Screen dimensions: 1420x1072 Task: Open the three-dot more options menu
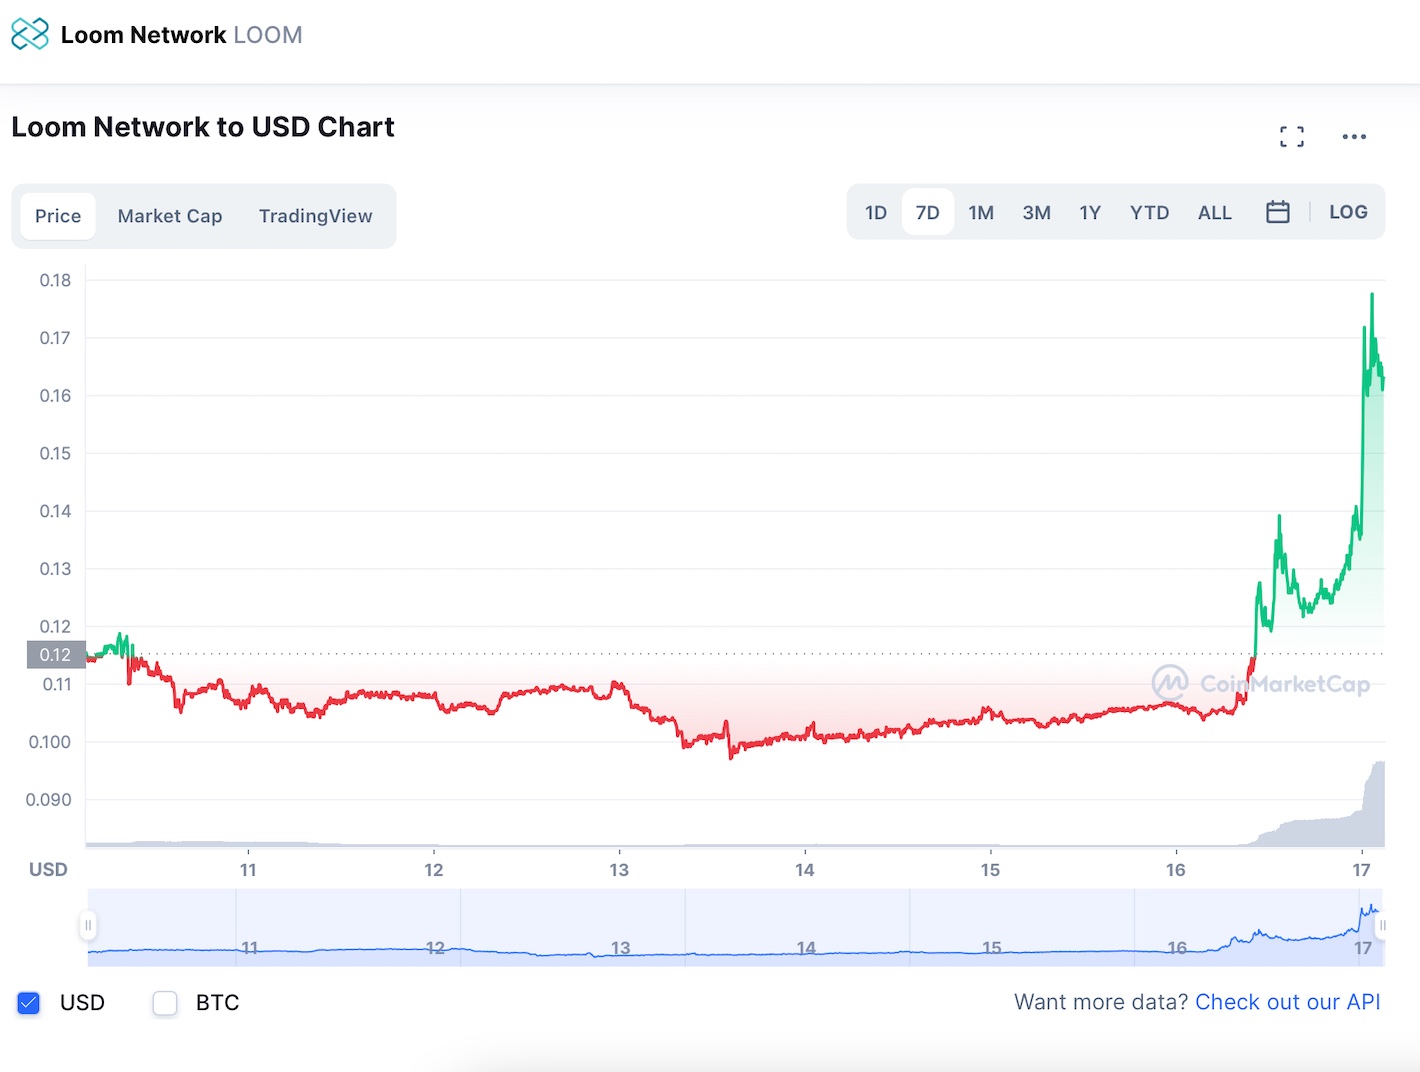[x=1354, y=137]
